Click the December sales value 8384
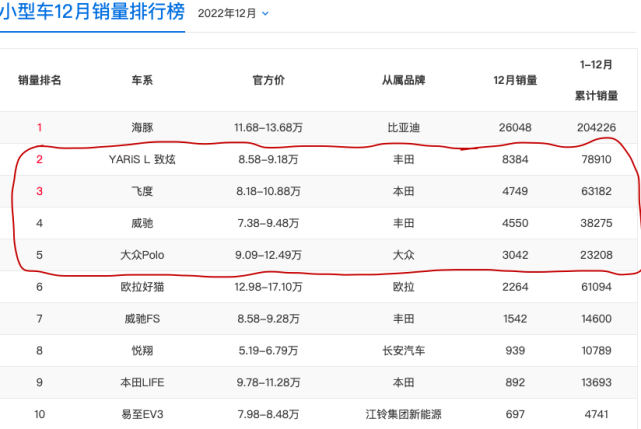641x429 pixels. tap(515, 159)
